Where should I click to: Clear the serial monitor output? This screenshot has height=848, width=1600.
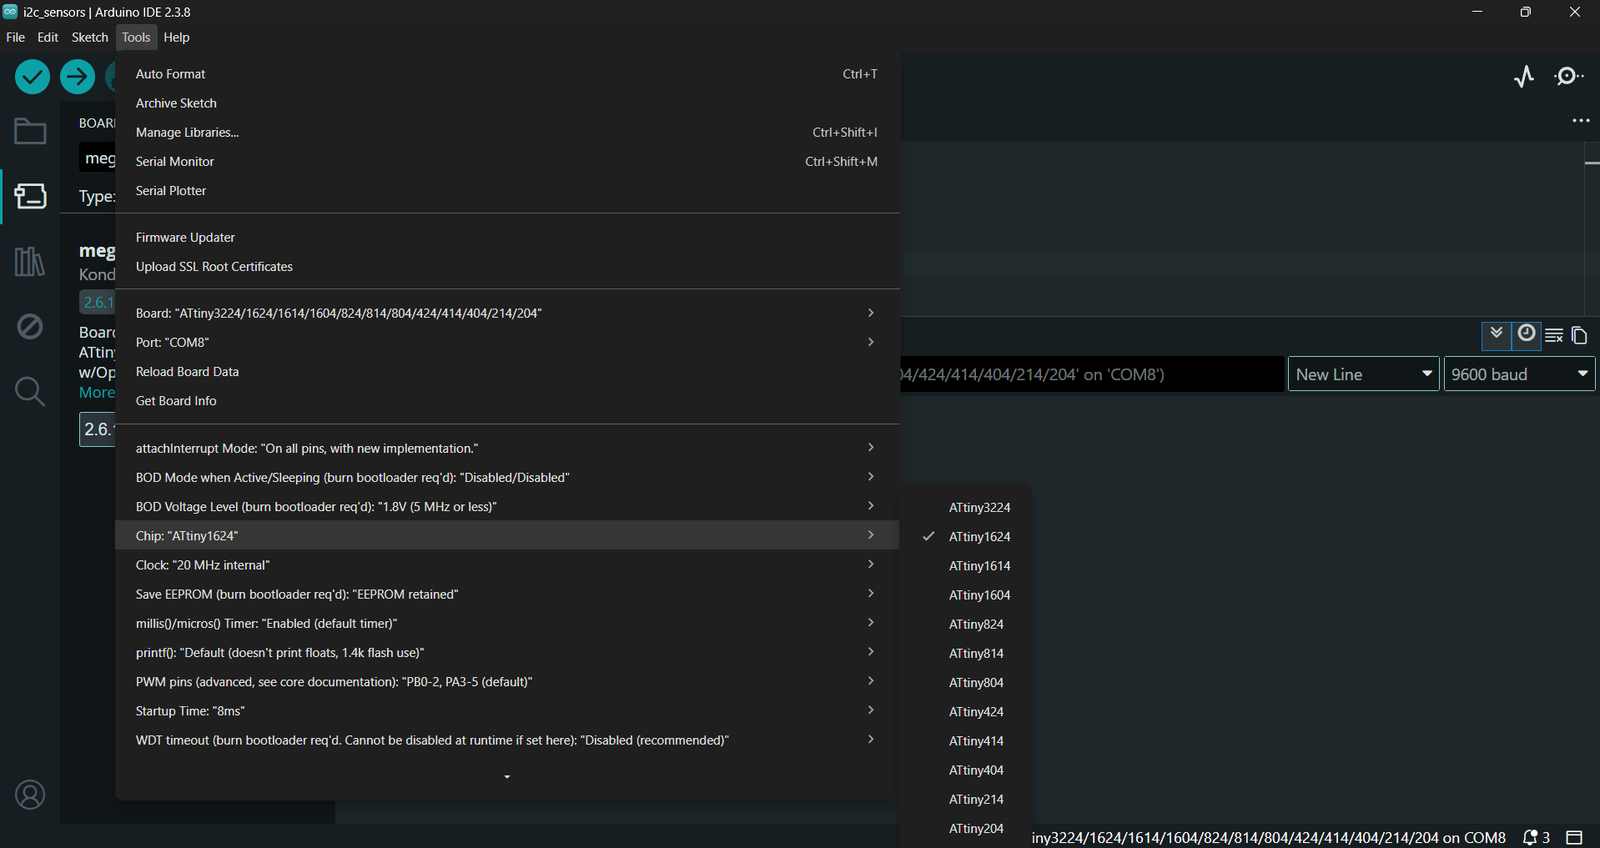(x=1554, y=335)
